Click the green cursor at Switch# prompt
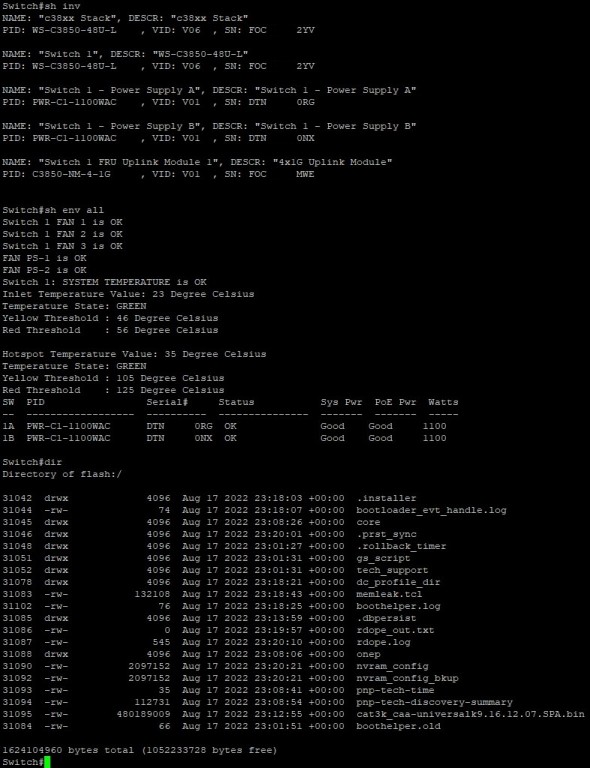 click(x=47, y=762)
